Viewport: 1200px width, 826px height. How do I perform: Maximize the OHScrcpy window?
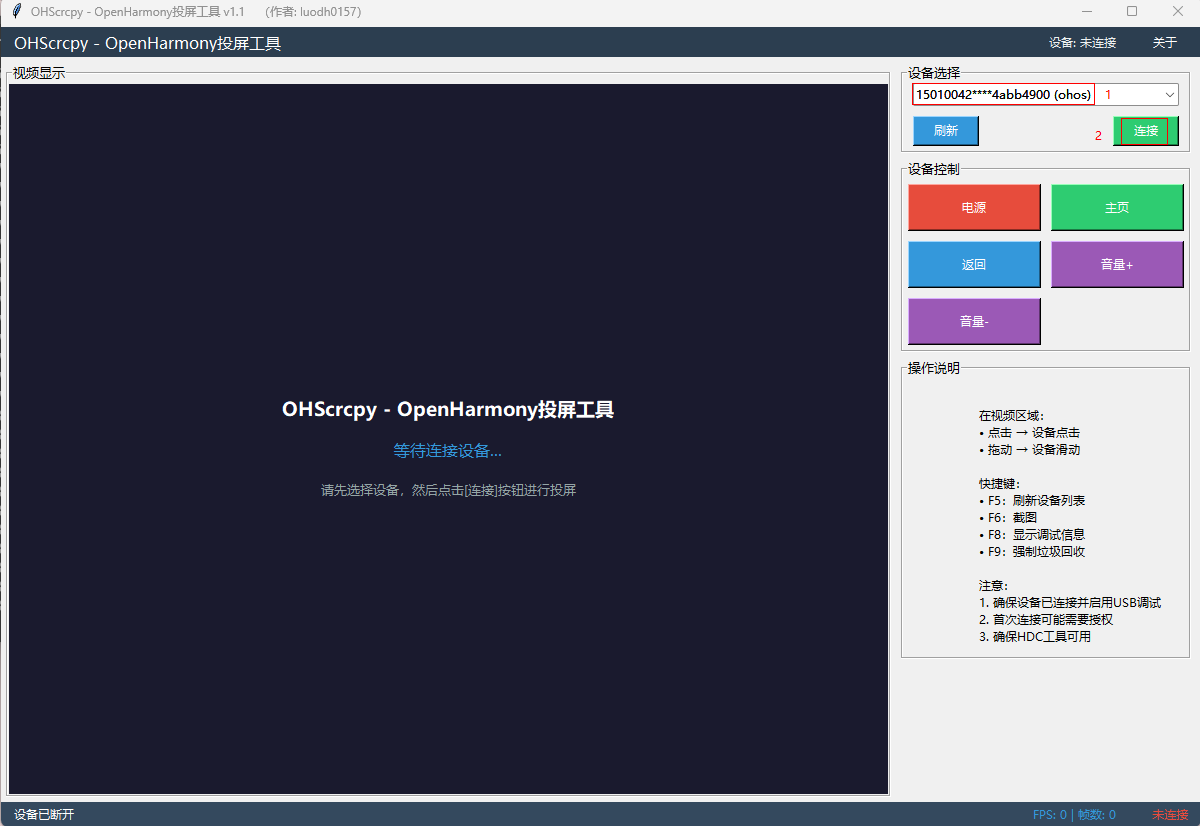click(1132, 12)
